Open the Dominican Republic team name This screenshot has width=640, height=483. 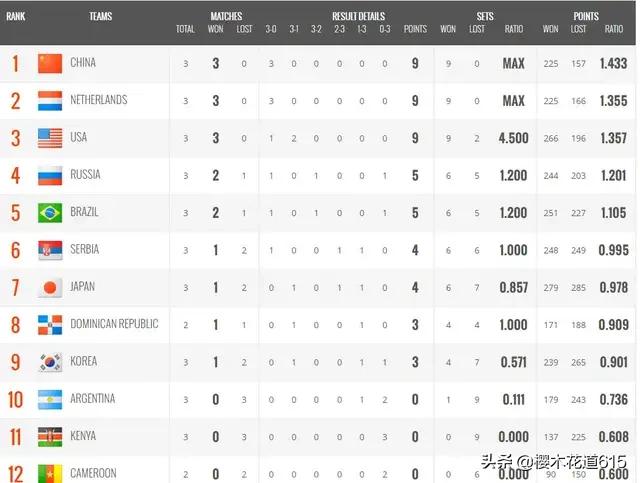114,324
